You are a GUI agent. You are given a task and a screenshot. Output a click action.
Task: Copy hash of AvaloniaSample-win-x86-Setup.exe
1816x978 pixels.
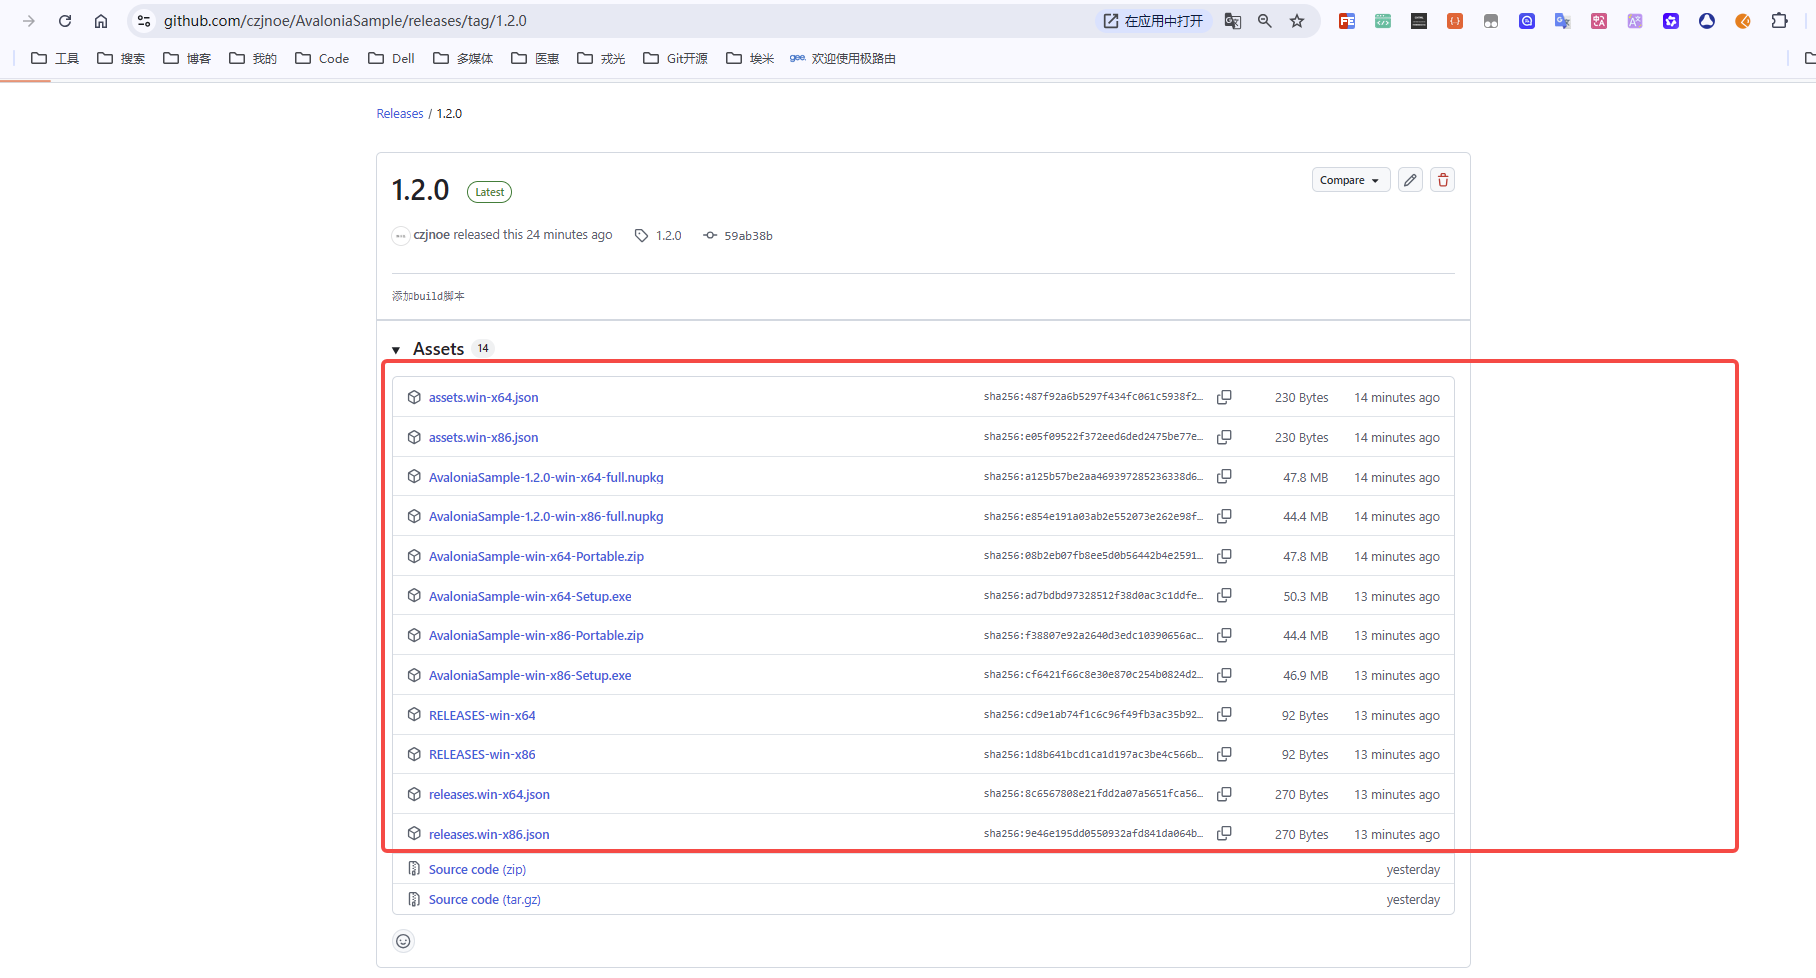[1224, 675]
